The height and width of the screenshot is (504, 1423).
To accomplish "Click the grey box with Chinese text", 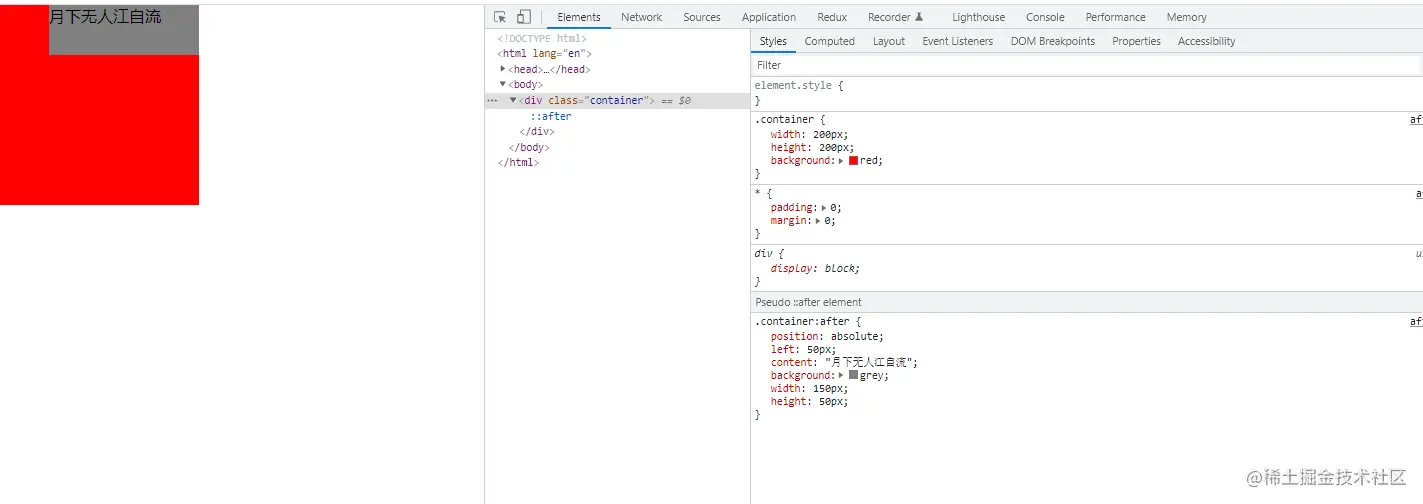I will pyautogui.click(x=124, y=30).
